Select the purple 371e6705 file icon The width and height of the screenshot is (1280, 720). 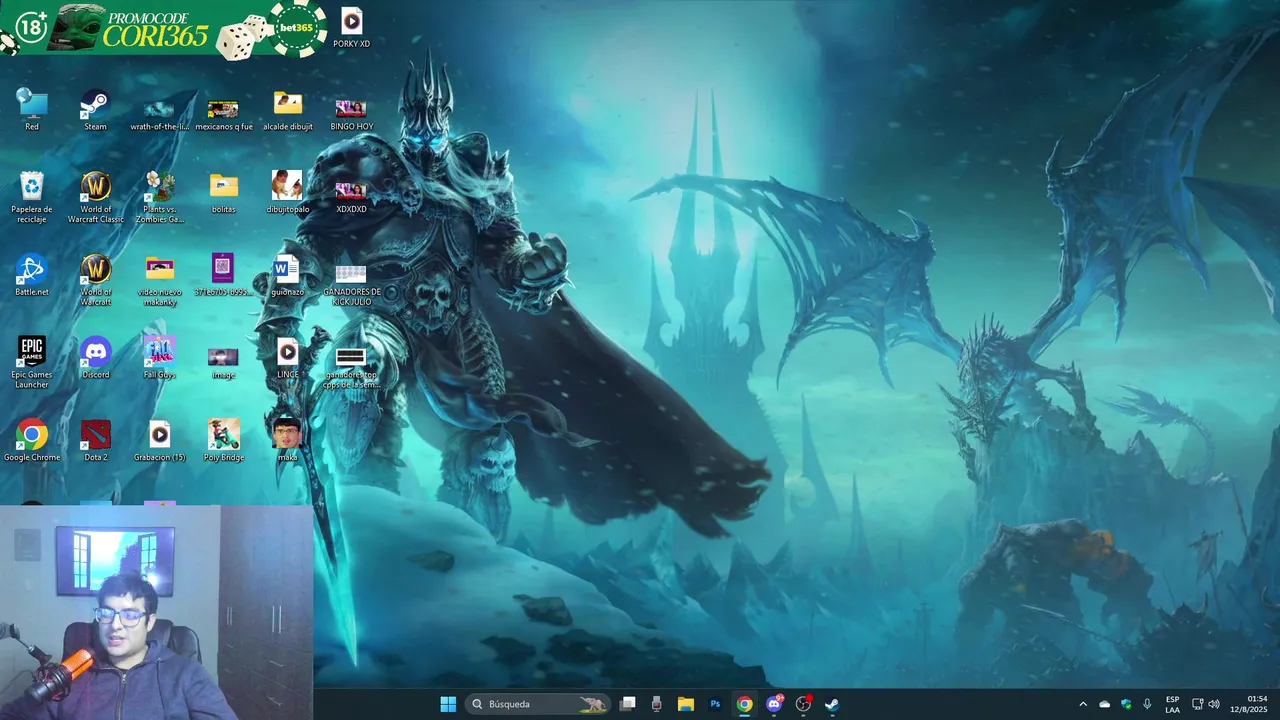pyautogui.click(x=223, y=275)
